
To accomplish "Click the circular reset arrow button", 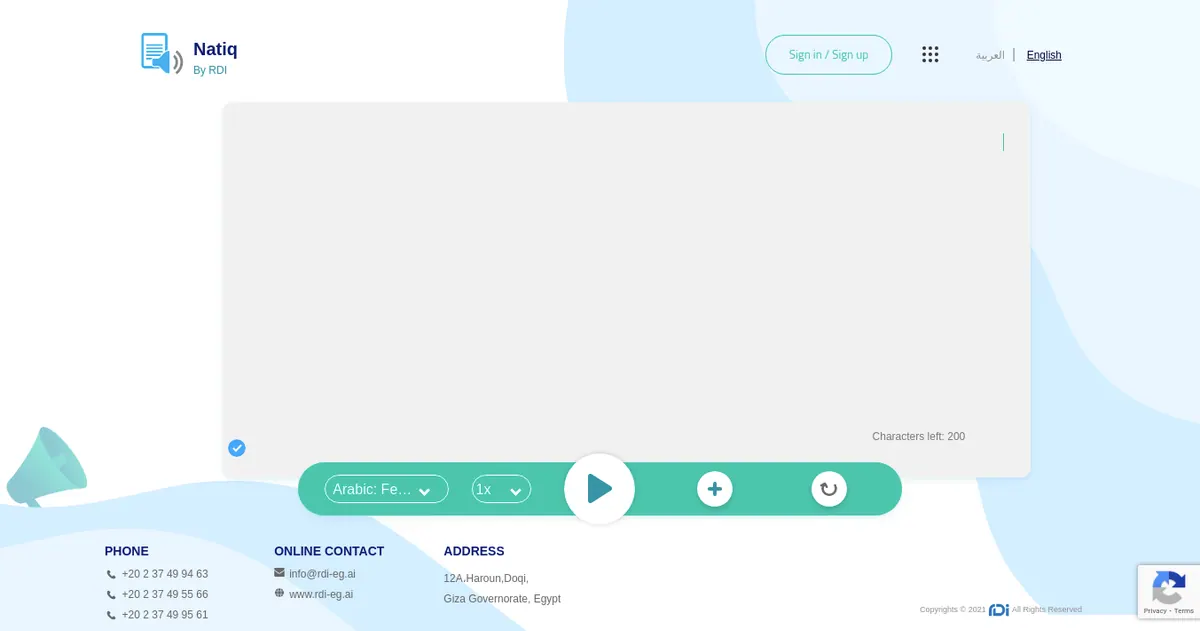I will [x=829, y=489].
